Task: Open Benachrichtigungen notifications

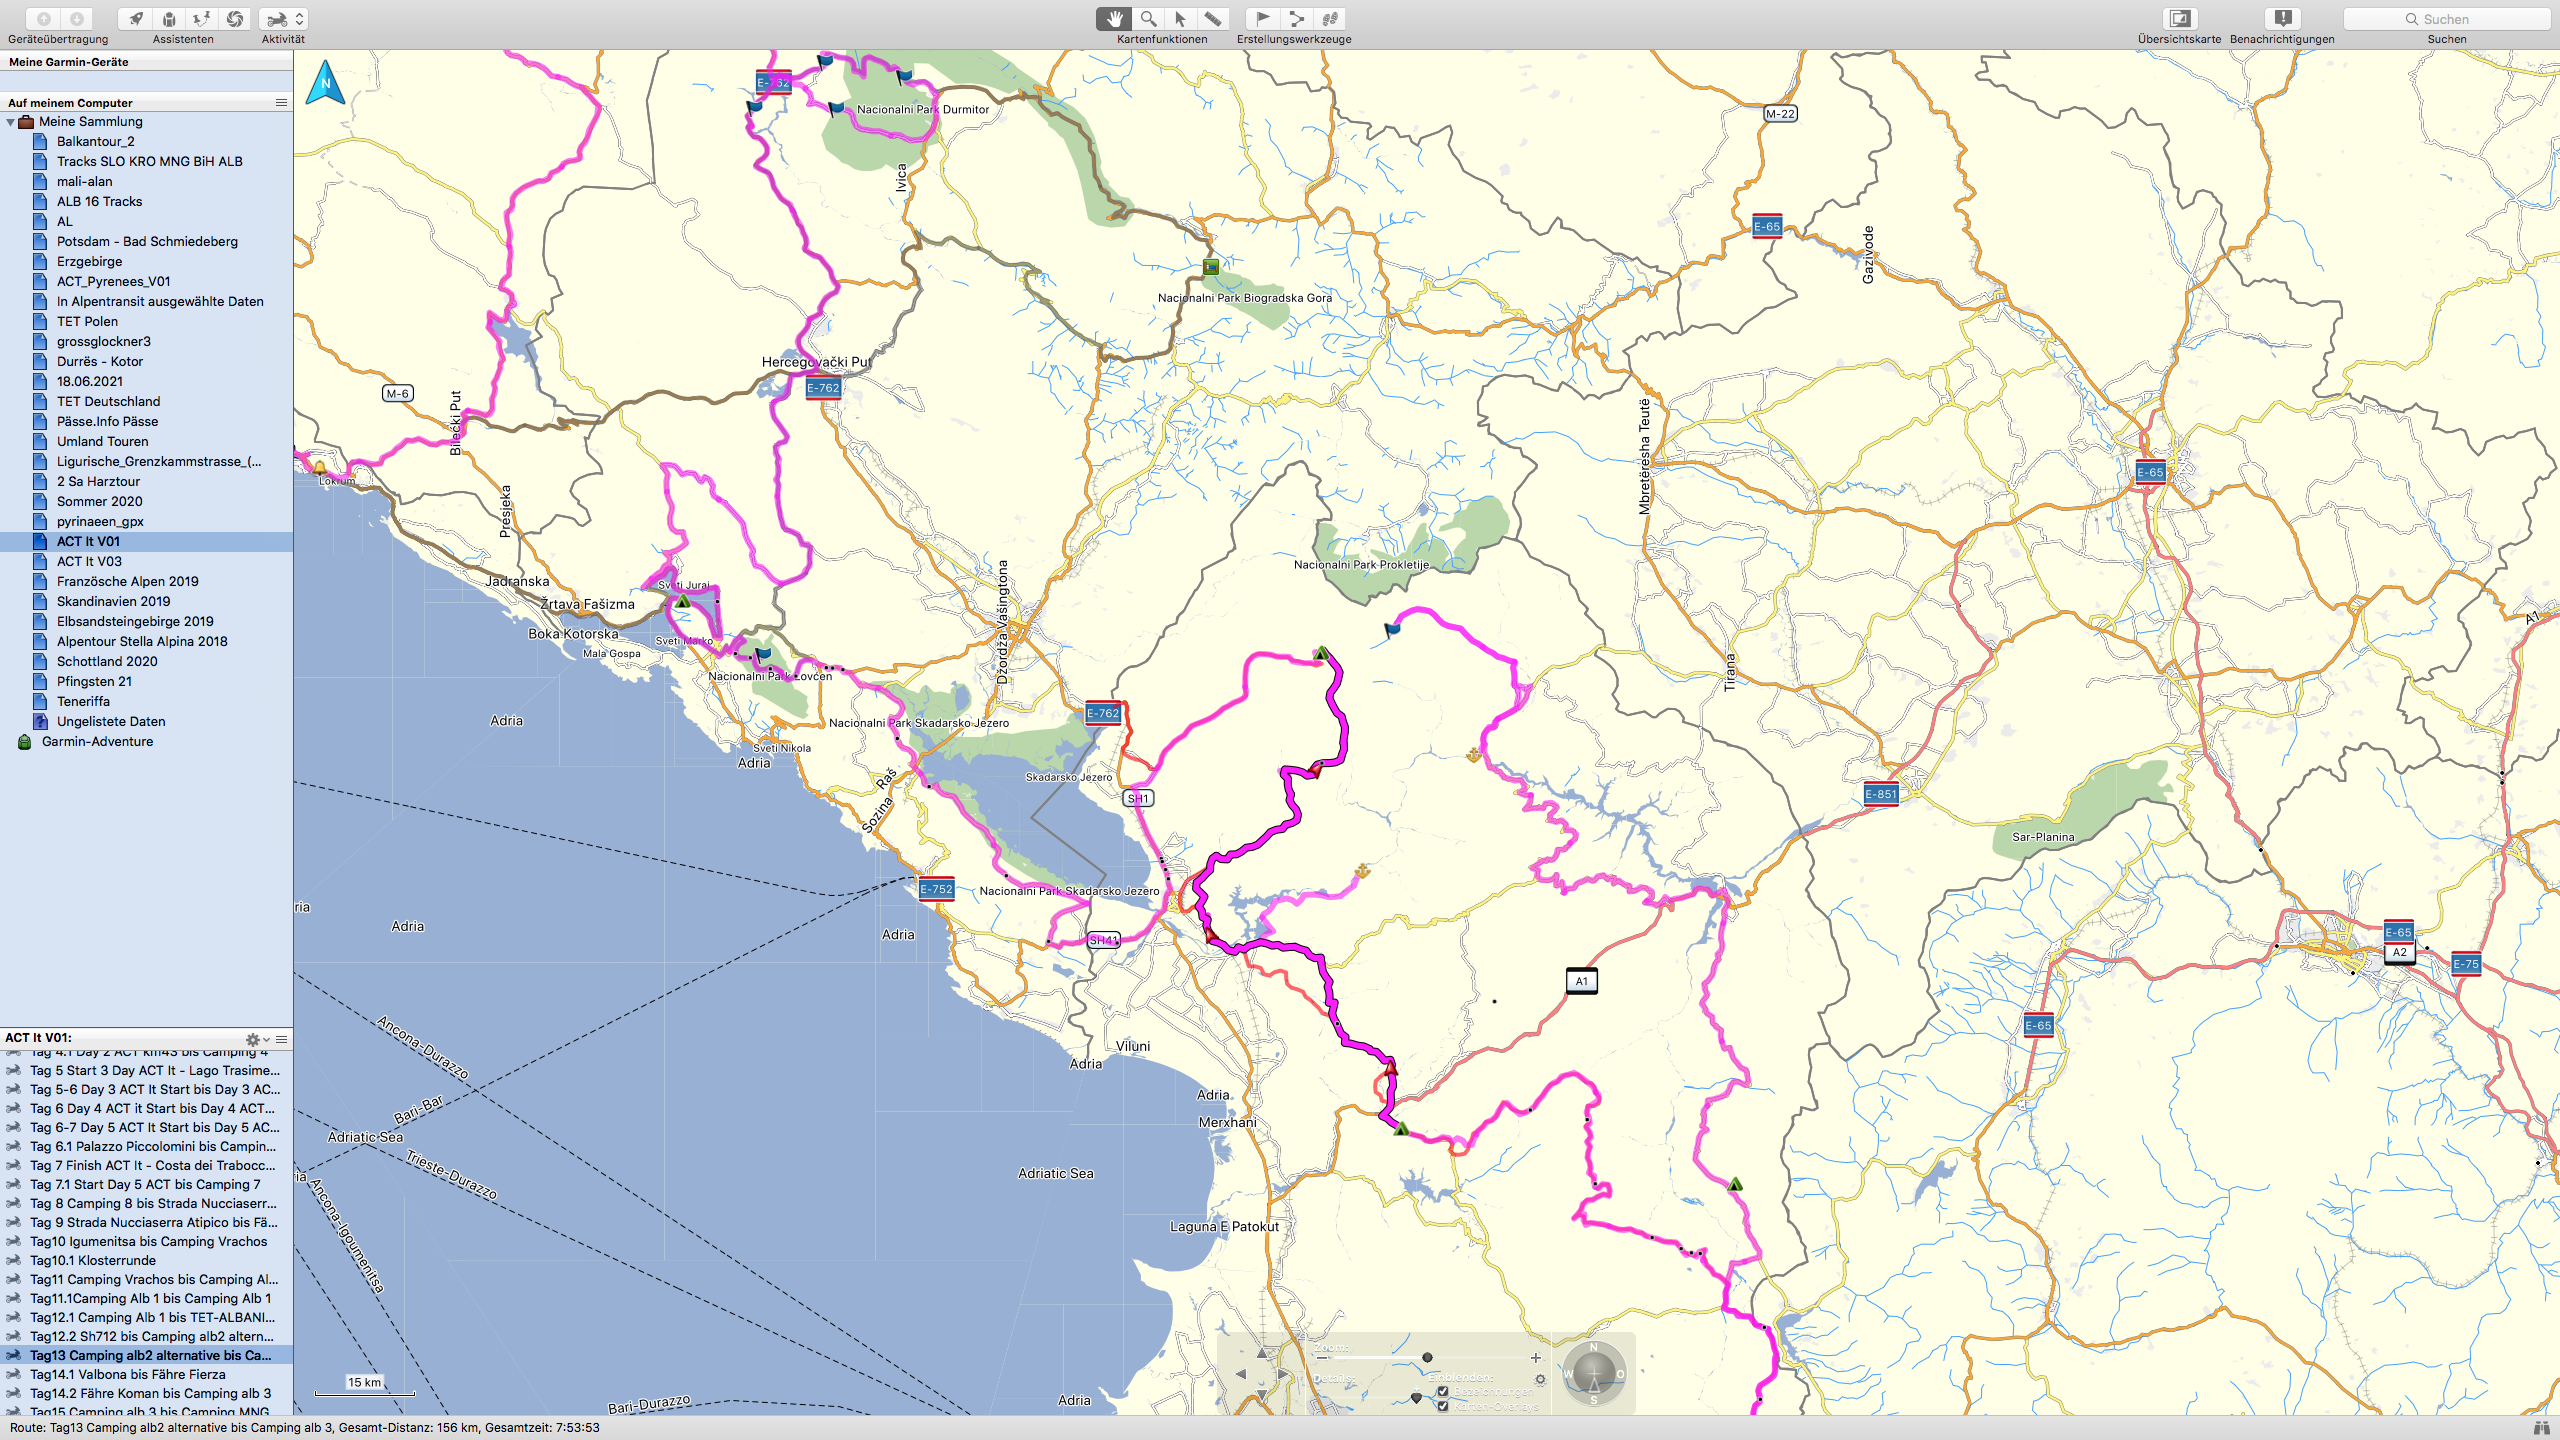Action: (2282, 18)
